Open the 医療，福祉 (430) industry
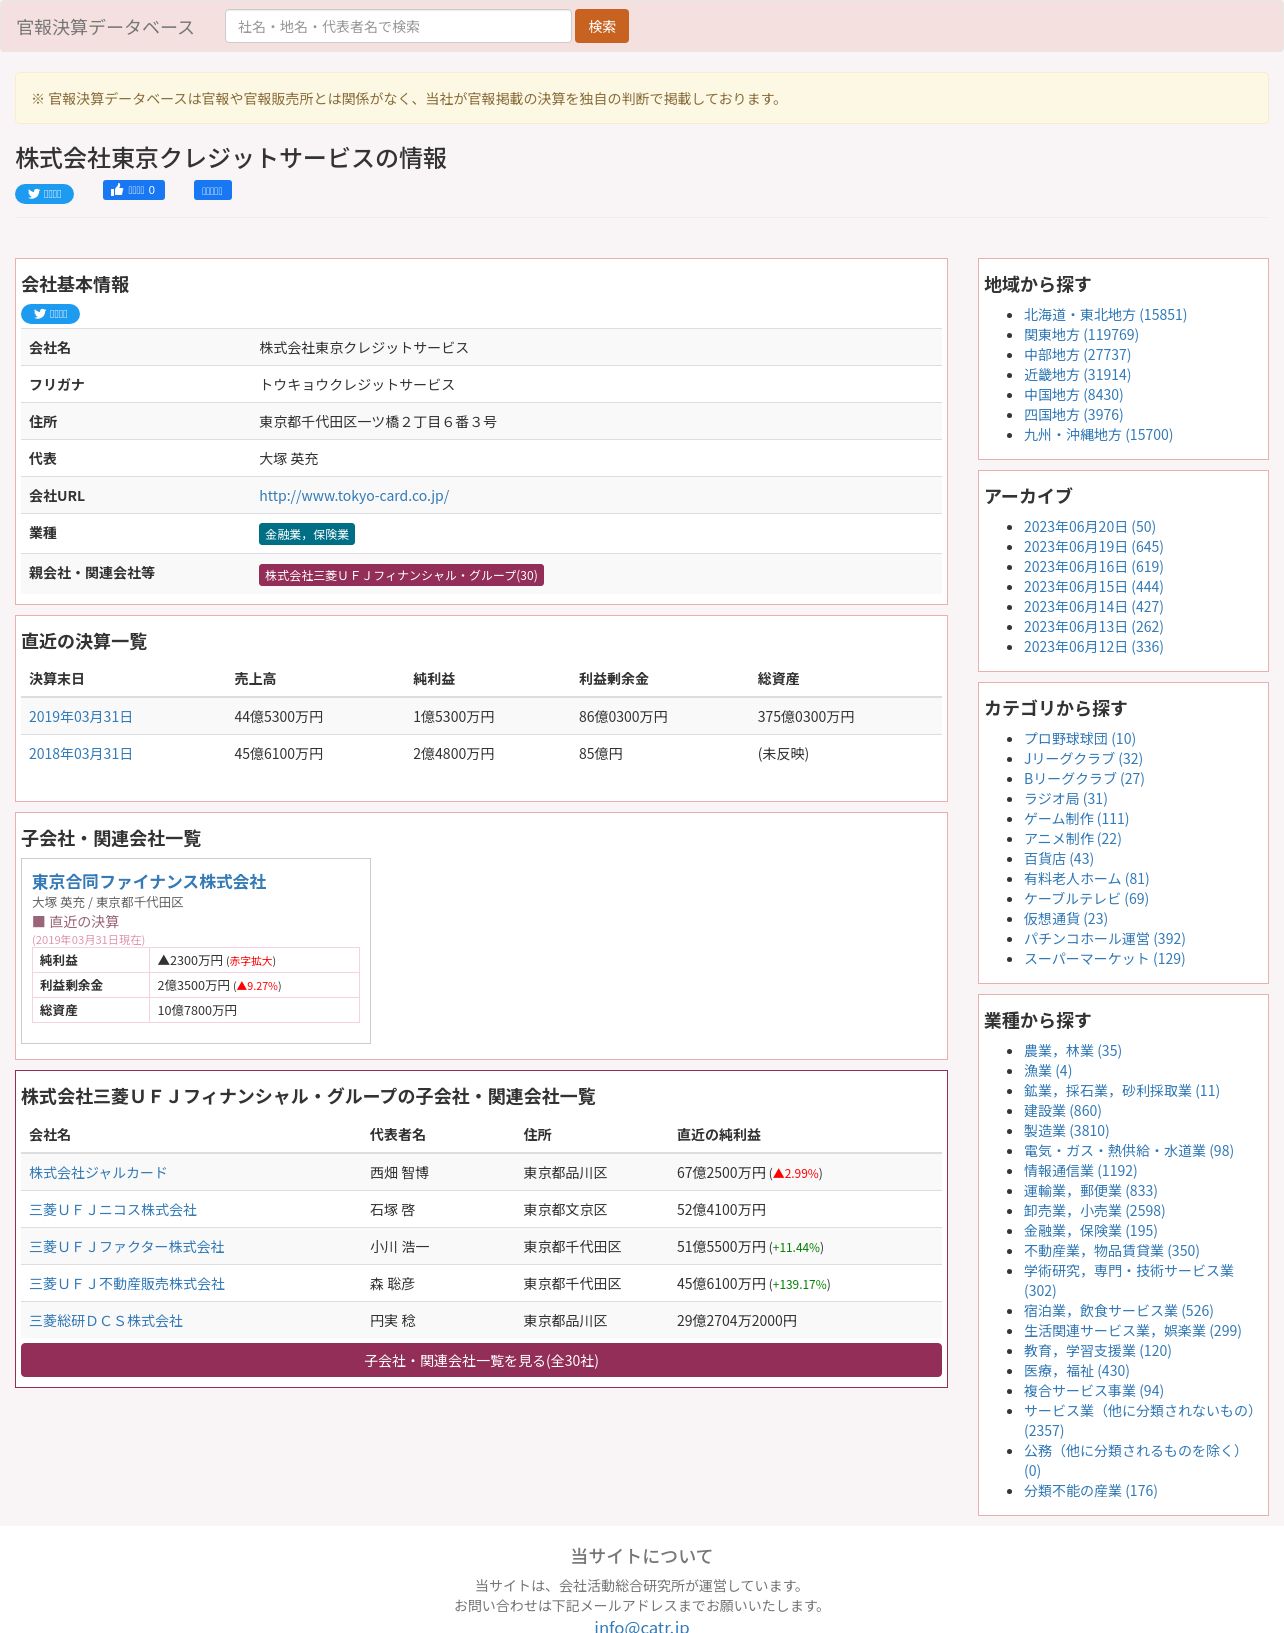Screen dimensions: 1284x1633 [x=1076, y=1371]
